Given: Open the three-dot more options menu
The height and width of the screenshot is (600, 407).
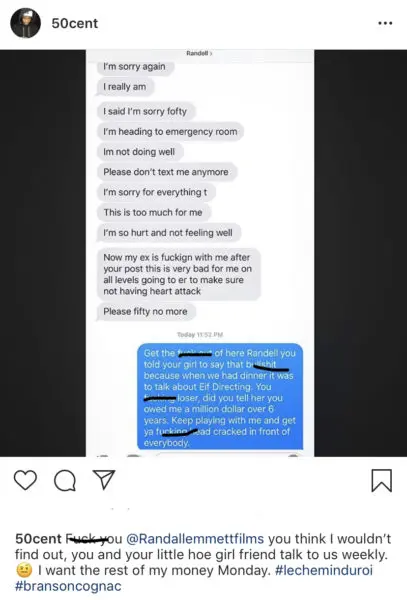Looking at the screenshot, I should 385,23.
